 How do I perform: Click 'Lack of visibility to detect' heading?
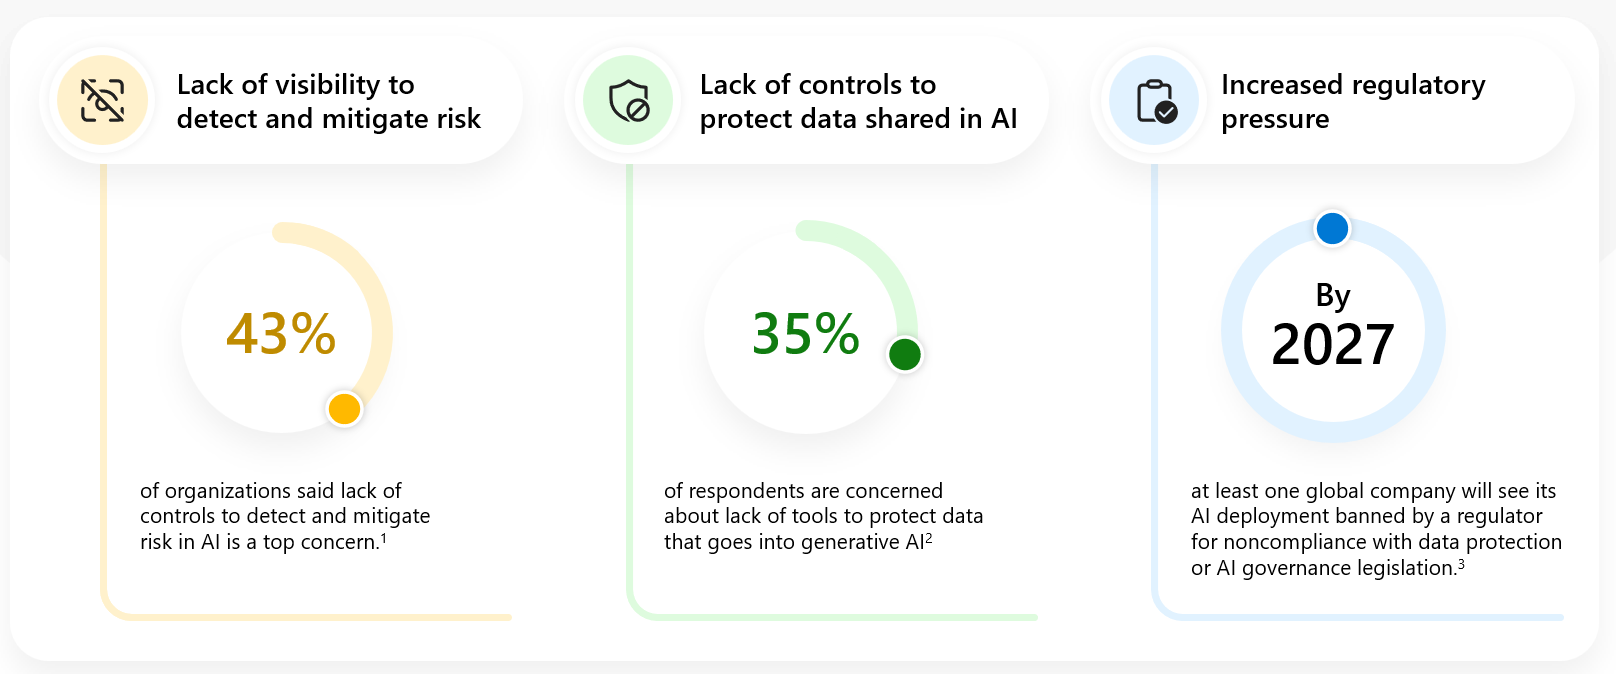click(329, 101)
